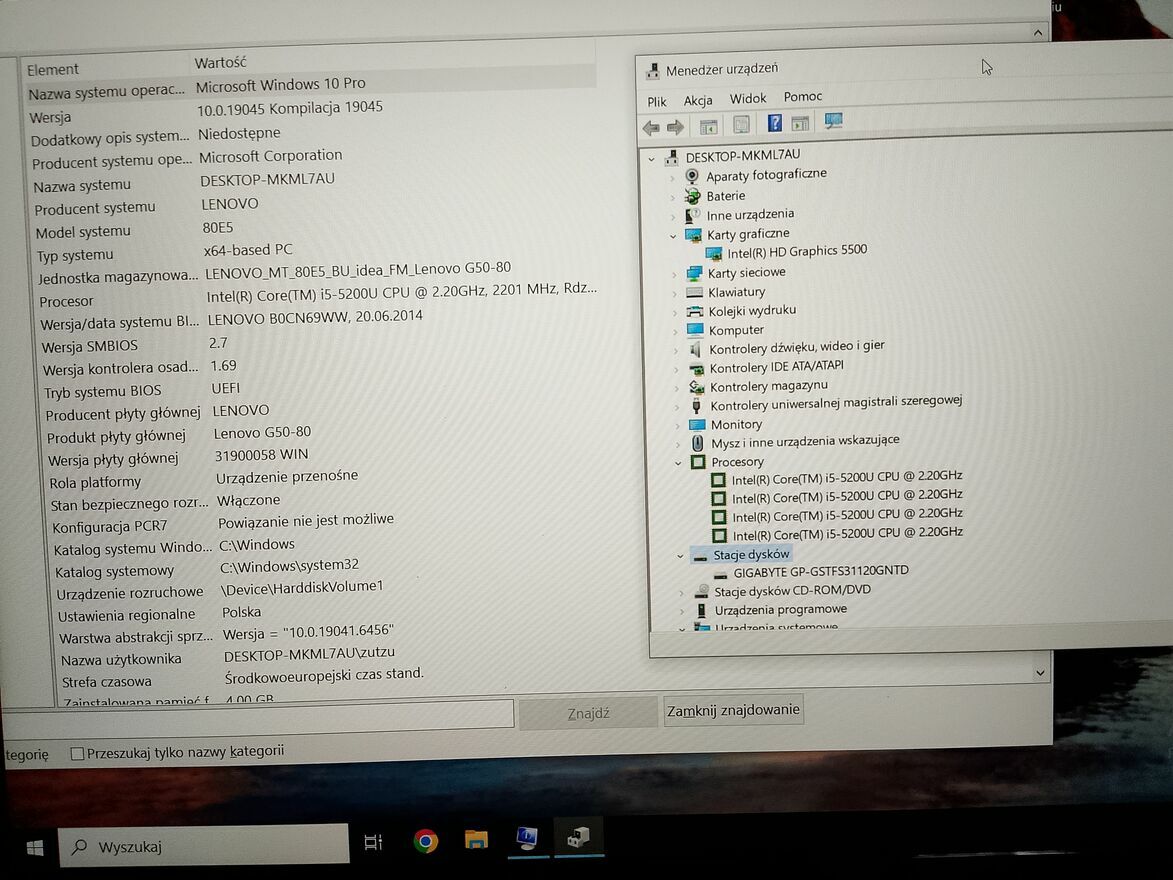
Task: Open the Akcja menu
Action: pyautogui.click(x=698, y=100)
